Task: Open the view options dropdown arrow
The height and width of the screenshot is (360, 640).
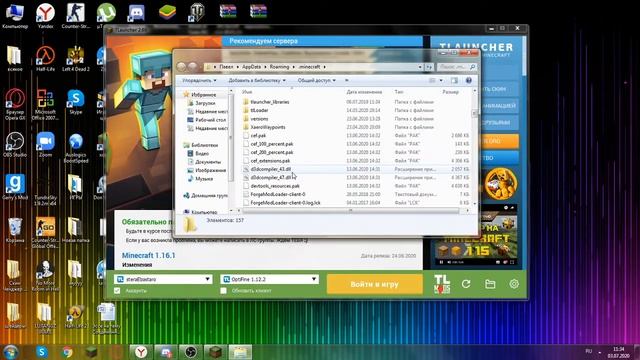Action: [441, 80]
